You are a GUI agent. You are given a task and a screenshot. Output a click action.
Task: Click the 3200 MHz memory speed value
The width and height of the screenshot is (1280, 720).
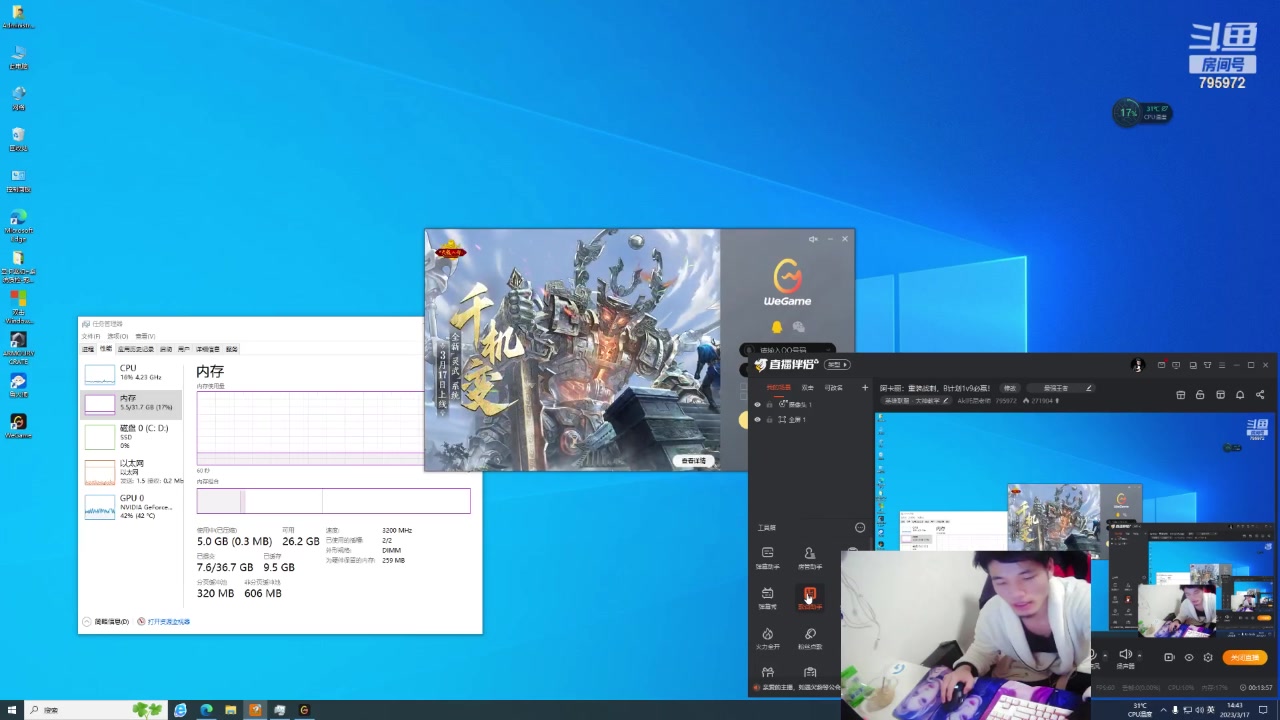click(397, 530)
